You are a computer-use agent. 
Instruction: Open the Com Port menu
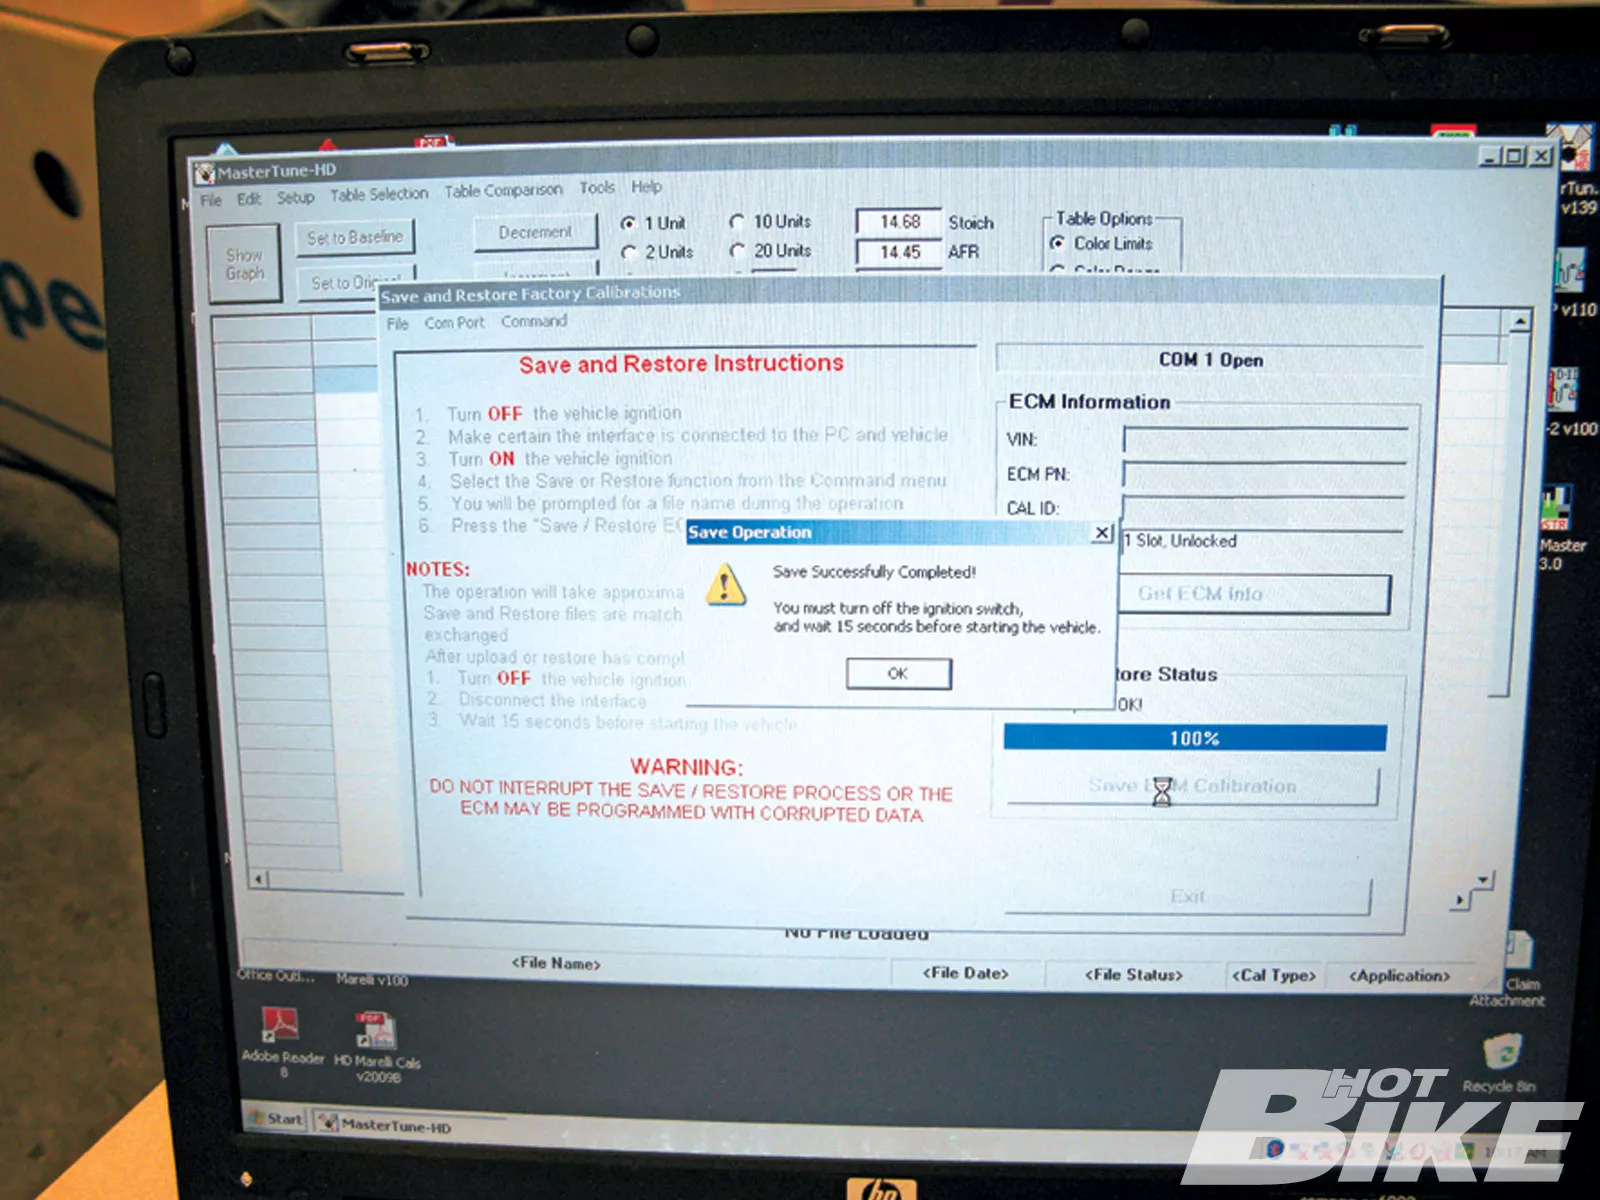(x=454, y=323)
